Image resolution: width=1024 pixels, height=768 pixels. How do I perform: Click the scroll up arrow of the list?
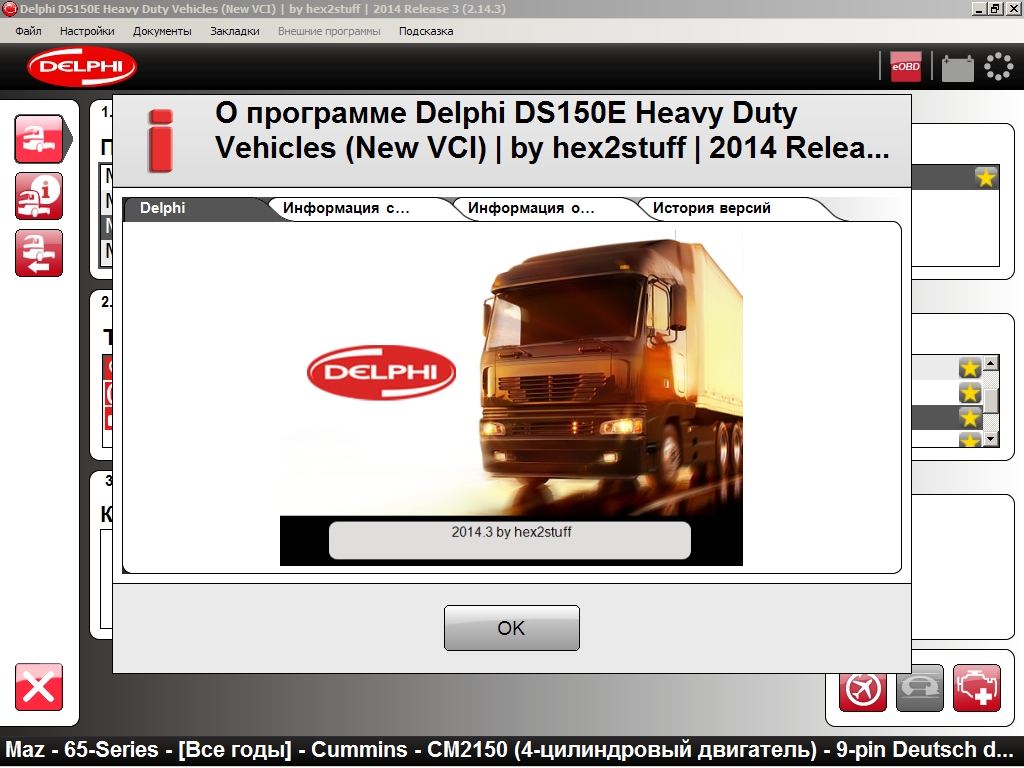(x=991, y=363)
